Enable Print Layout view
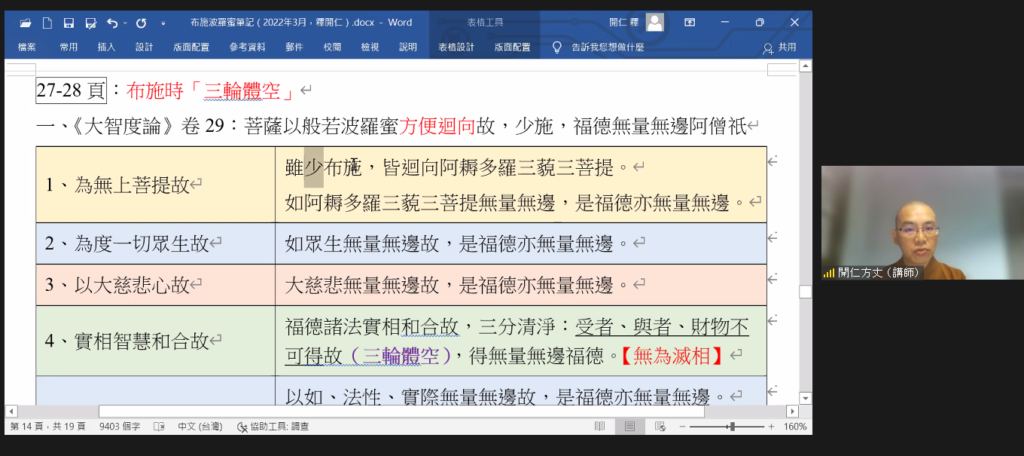Screen dimensions: 1024x456 [x=629, y=427]
